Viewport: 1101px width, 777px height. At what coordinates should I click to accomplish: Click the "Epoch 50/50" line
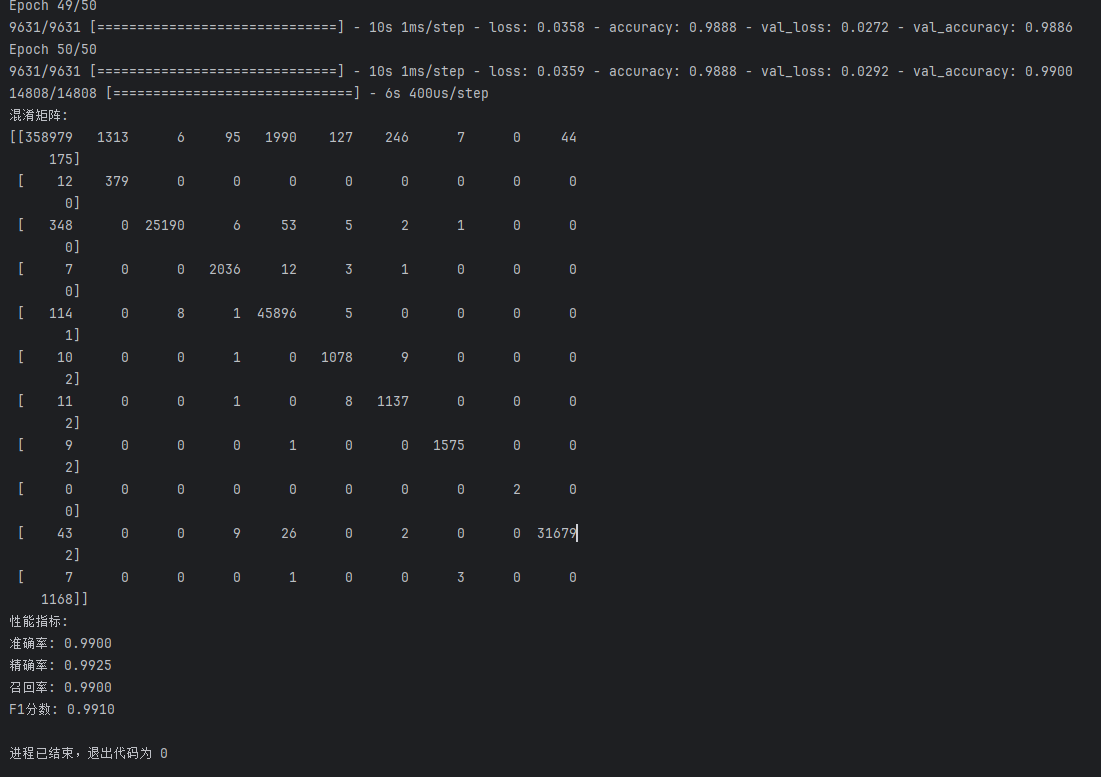click(x=53, y=49)
